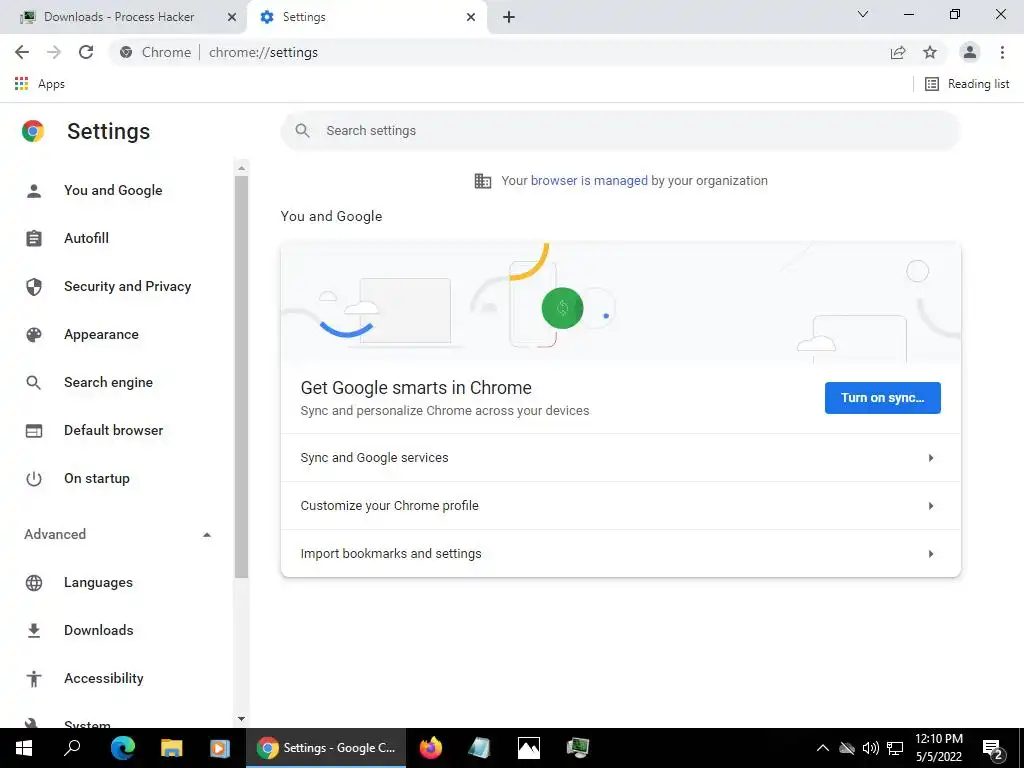Expand Customize your Chrome profile
The image size is (1024, 768).
[x=620, y=506]
